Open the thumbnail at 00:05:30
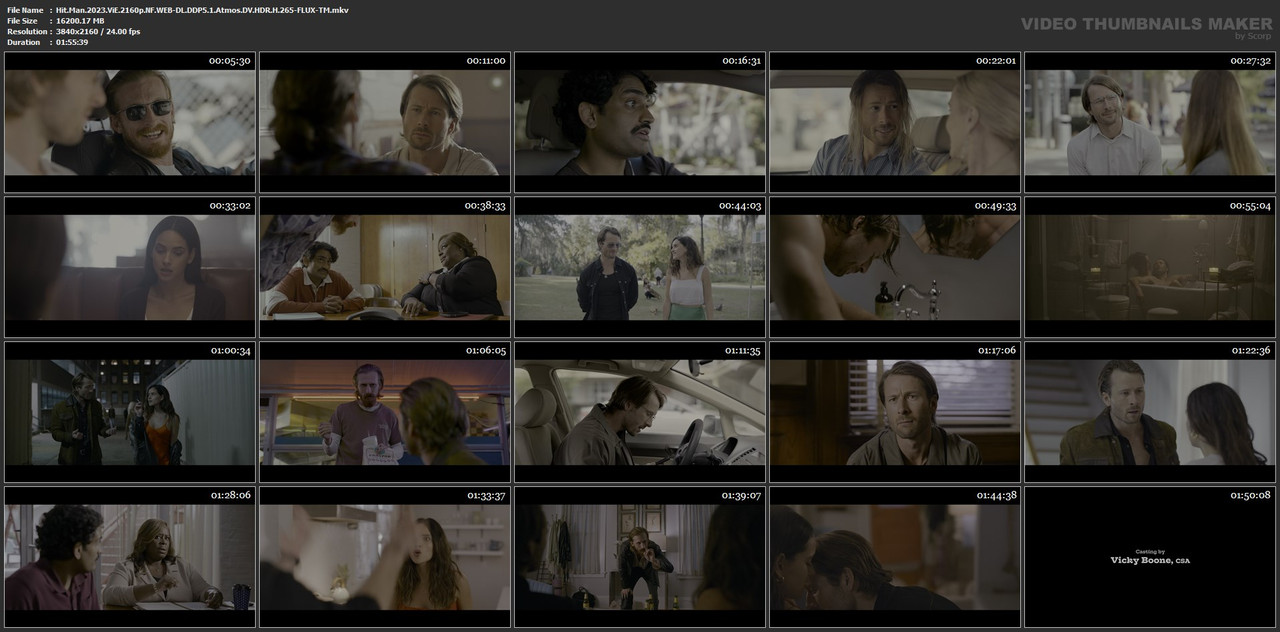Viewport: 1280px width, 632px height. point(130,122)
